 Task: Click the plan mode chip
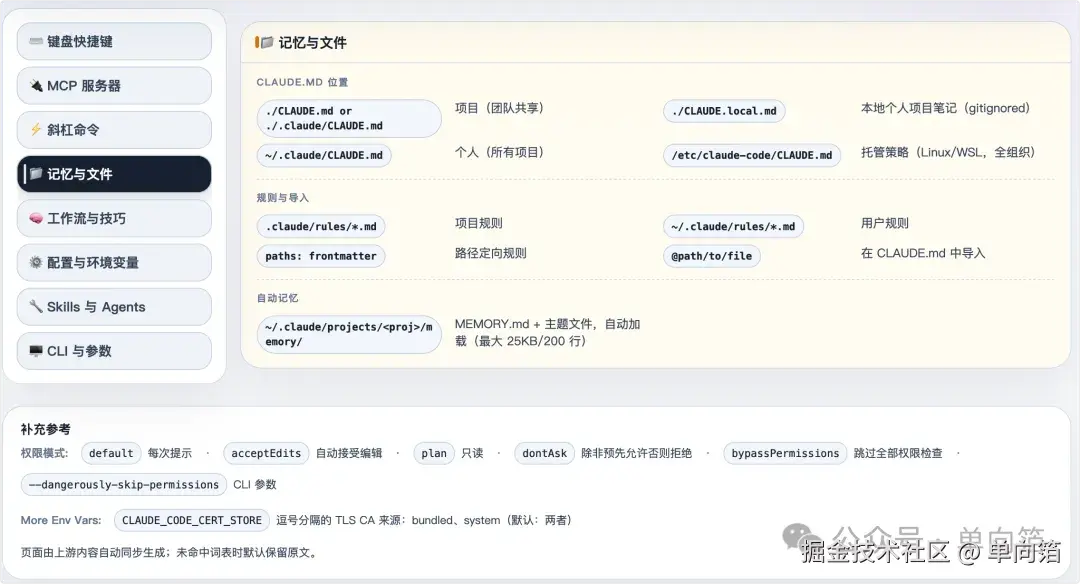click(x=434, y=453)
